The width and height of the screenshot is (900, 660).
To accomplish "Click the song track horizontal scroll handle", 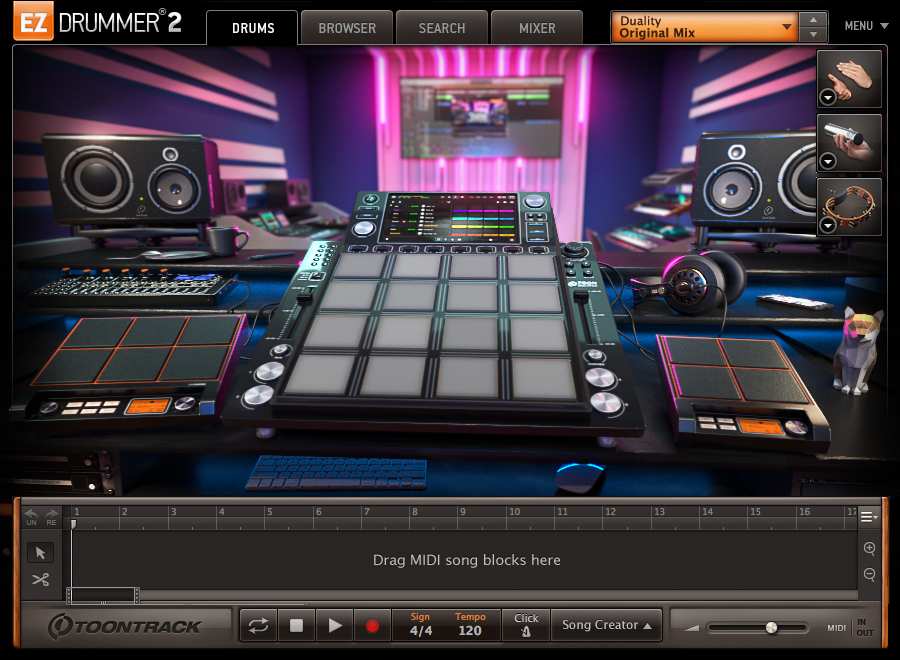I will [103, 595].
